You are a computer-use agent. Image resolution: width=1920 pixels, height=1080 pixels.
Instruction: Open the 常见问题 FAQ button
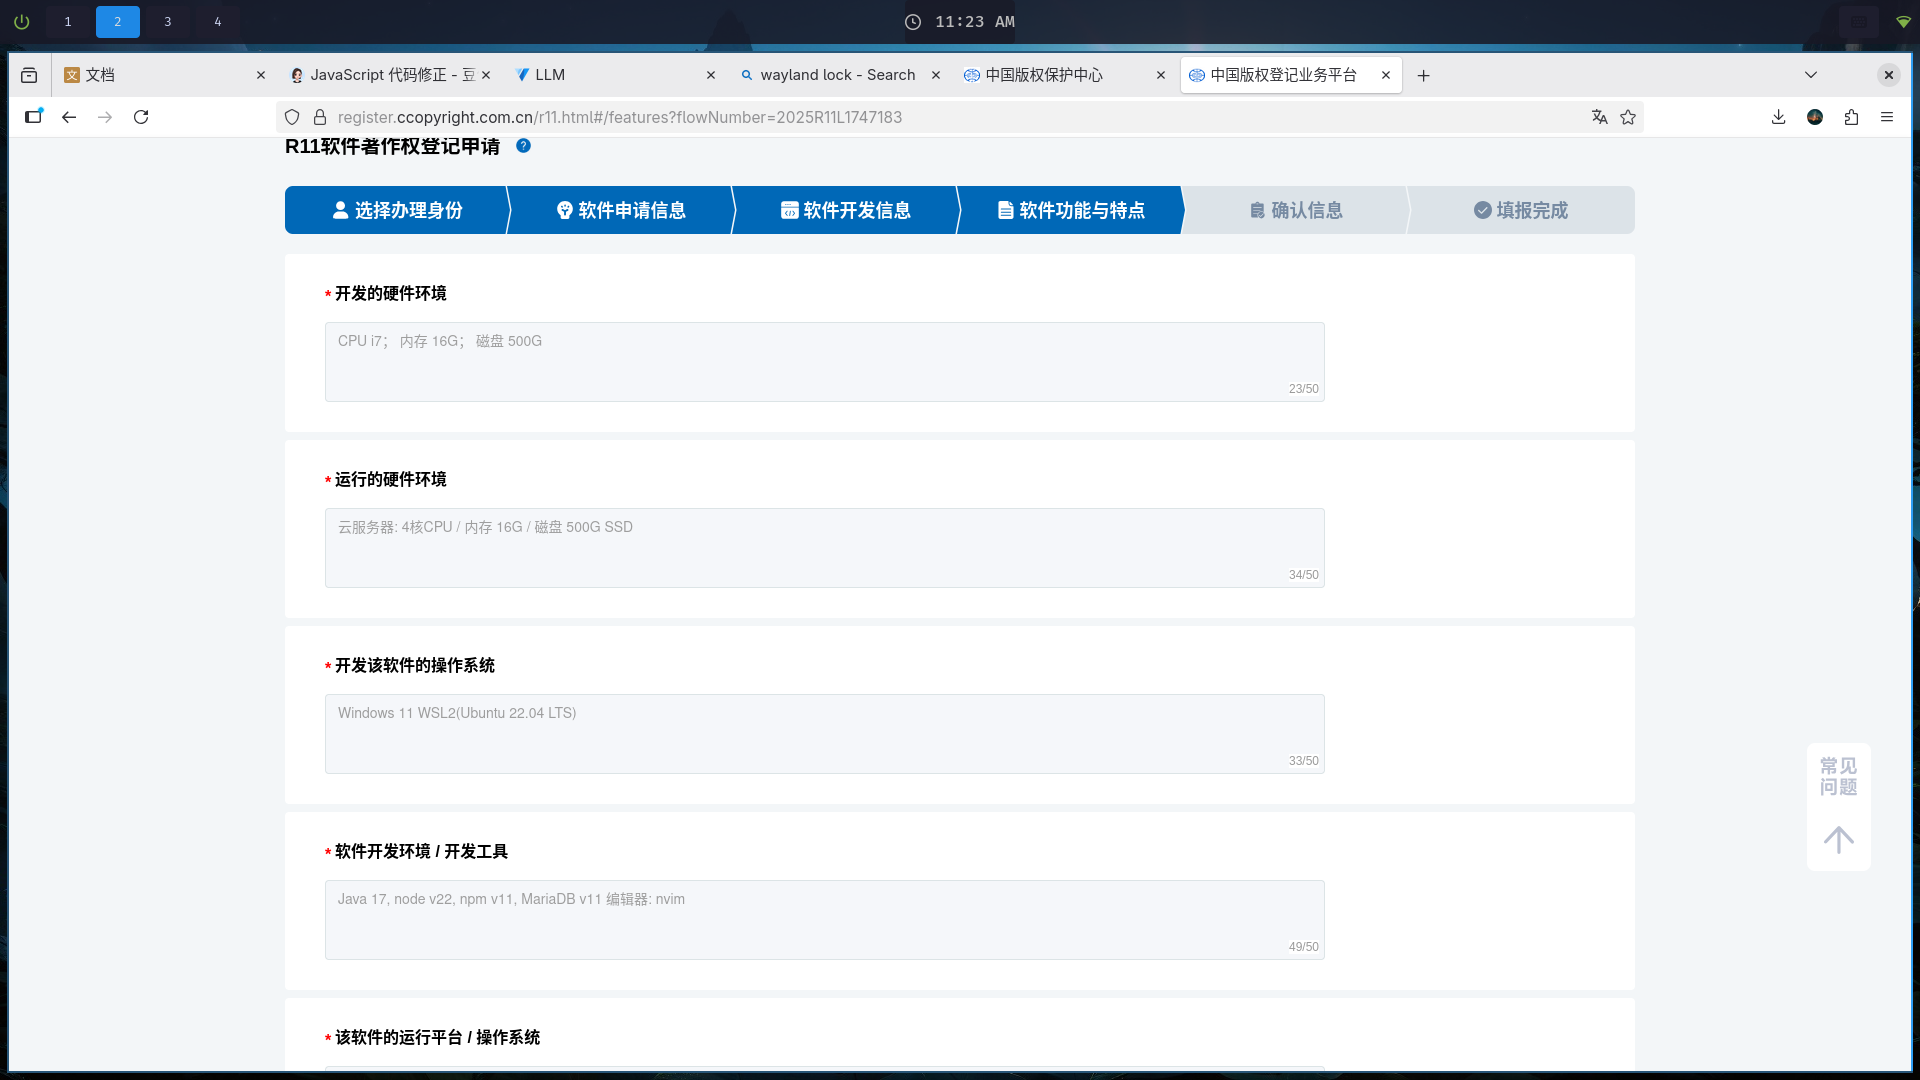point(1838,776)
